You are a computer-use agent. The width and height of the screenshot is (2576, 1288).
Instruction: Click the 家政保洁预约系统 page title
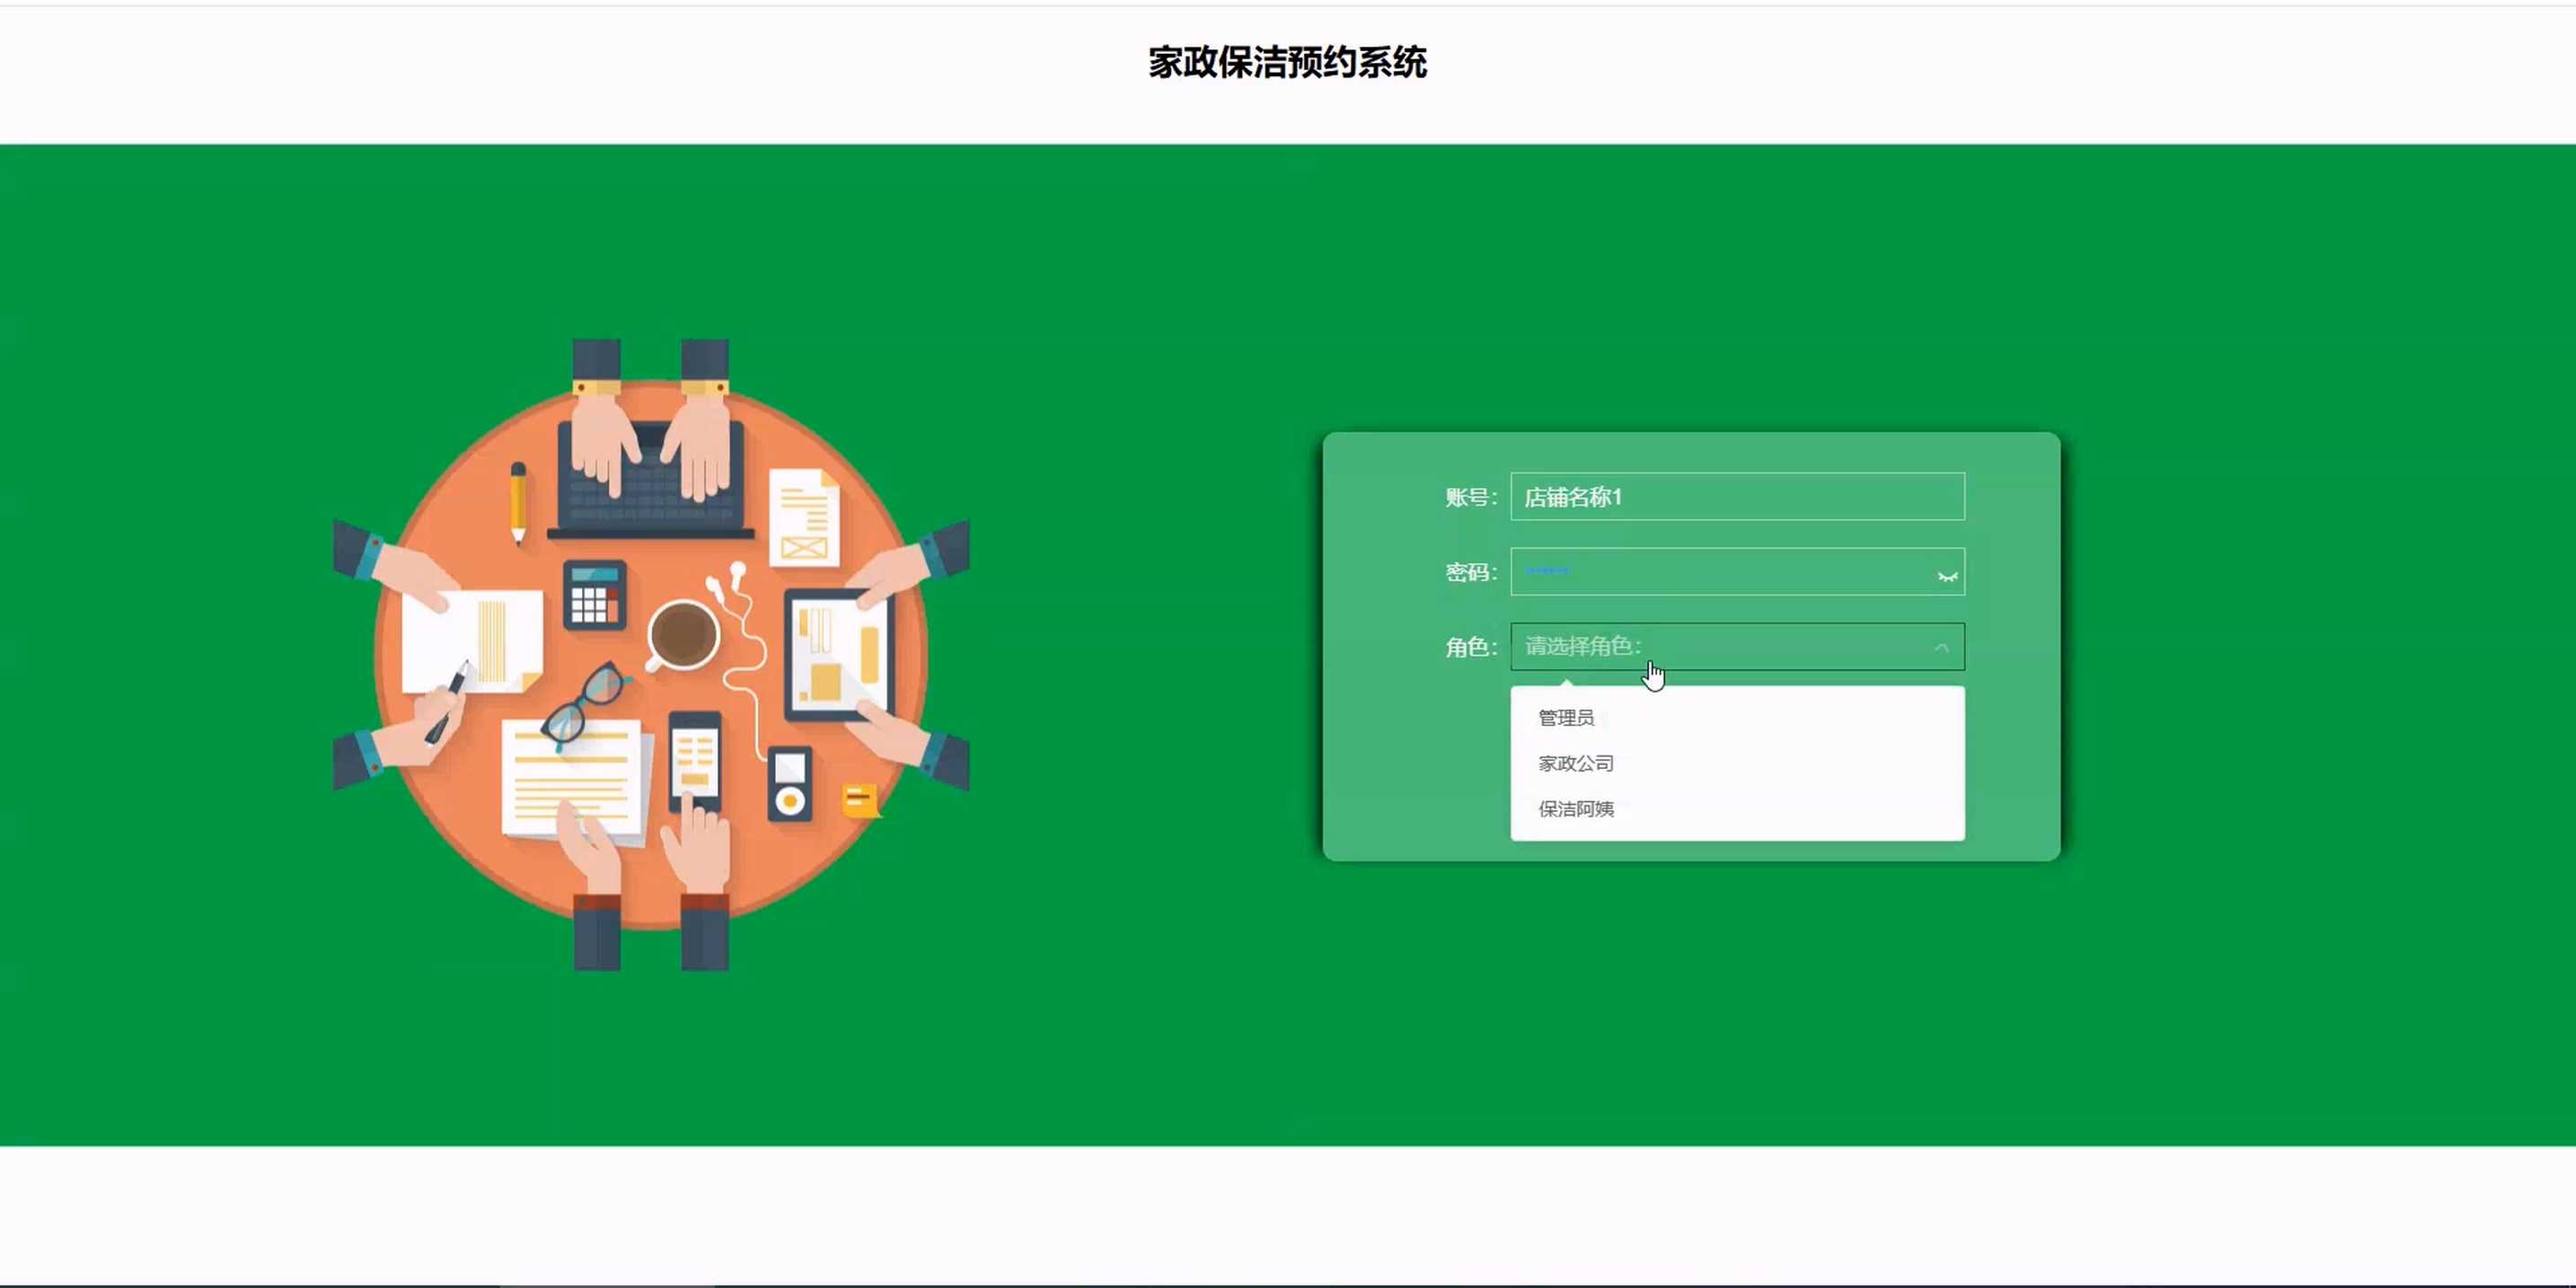(1287, 63)
